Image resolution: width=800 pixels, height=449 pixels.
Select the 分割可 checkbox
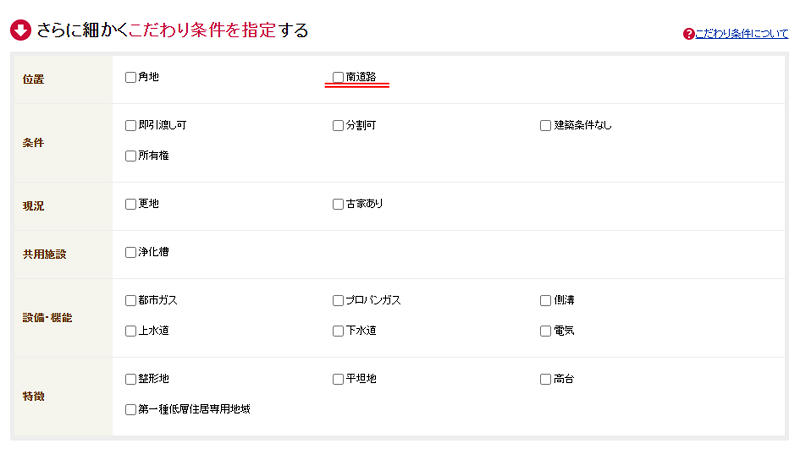[338, 126]
